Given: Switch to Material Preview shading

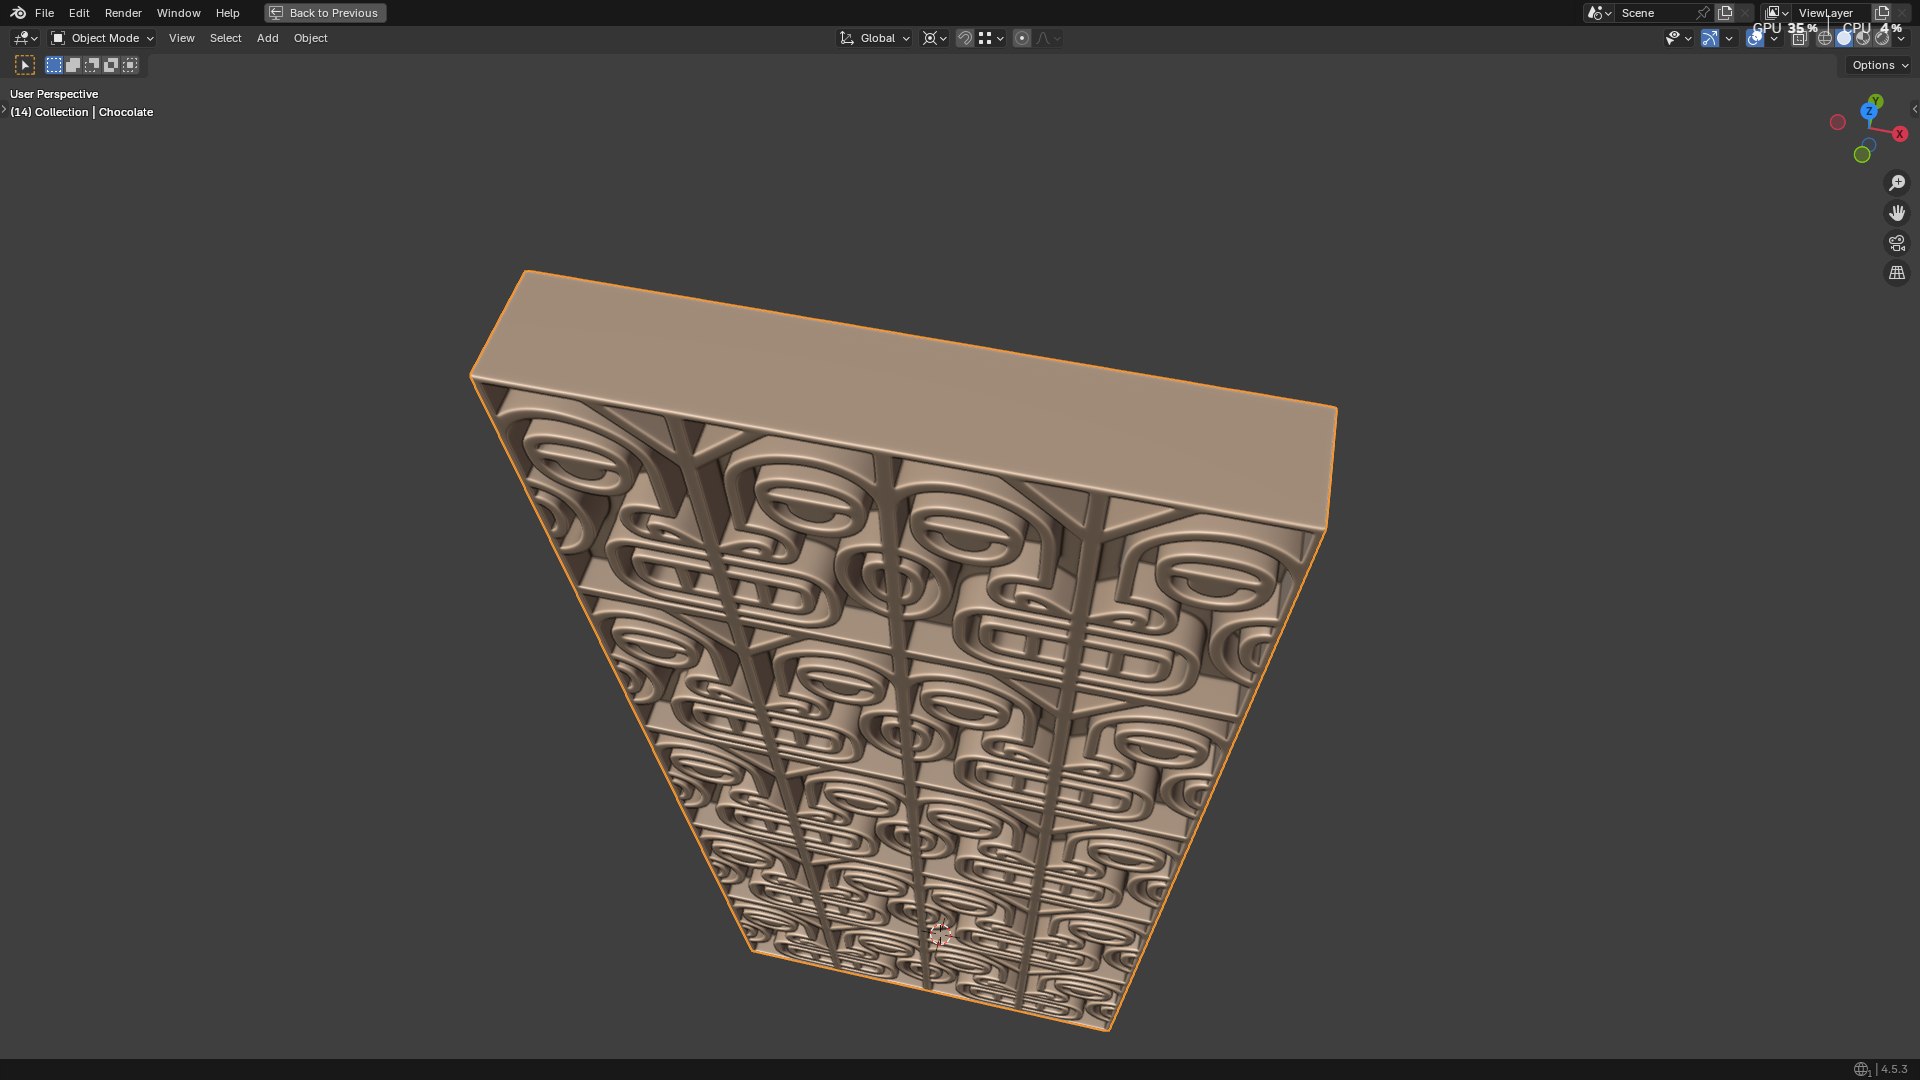Looking at the screenshot, I should [x=1863, y=38].
